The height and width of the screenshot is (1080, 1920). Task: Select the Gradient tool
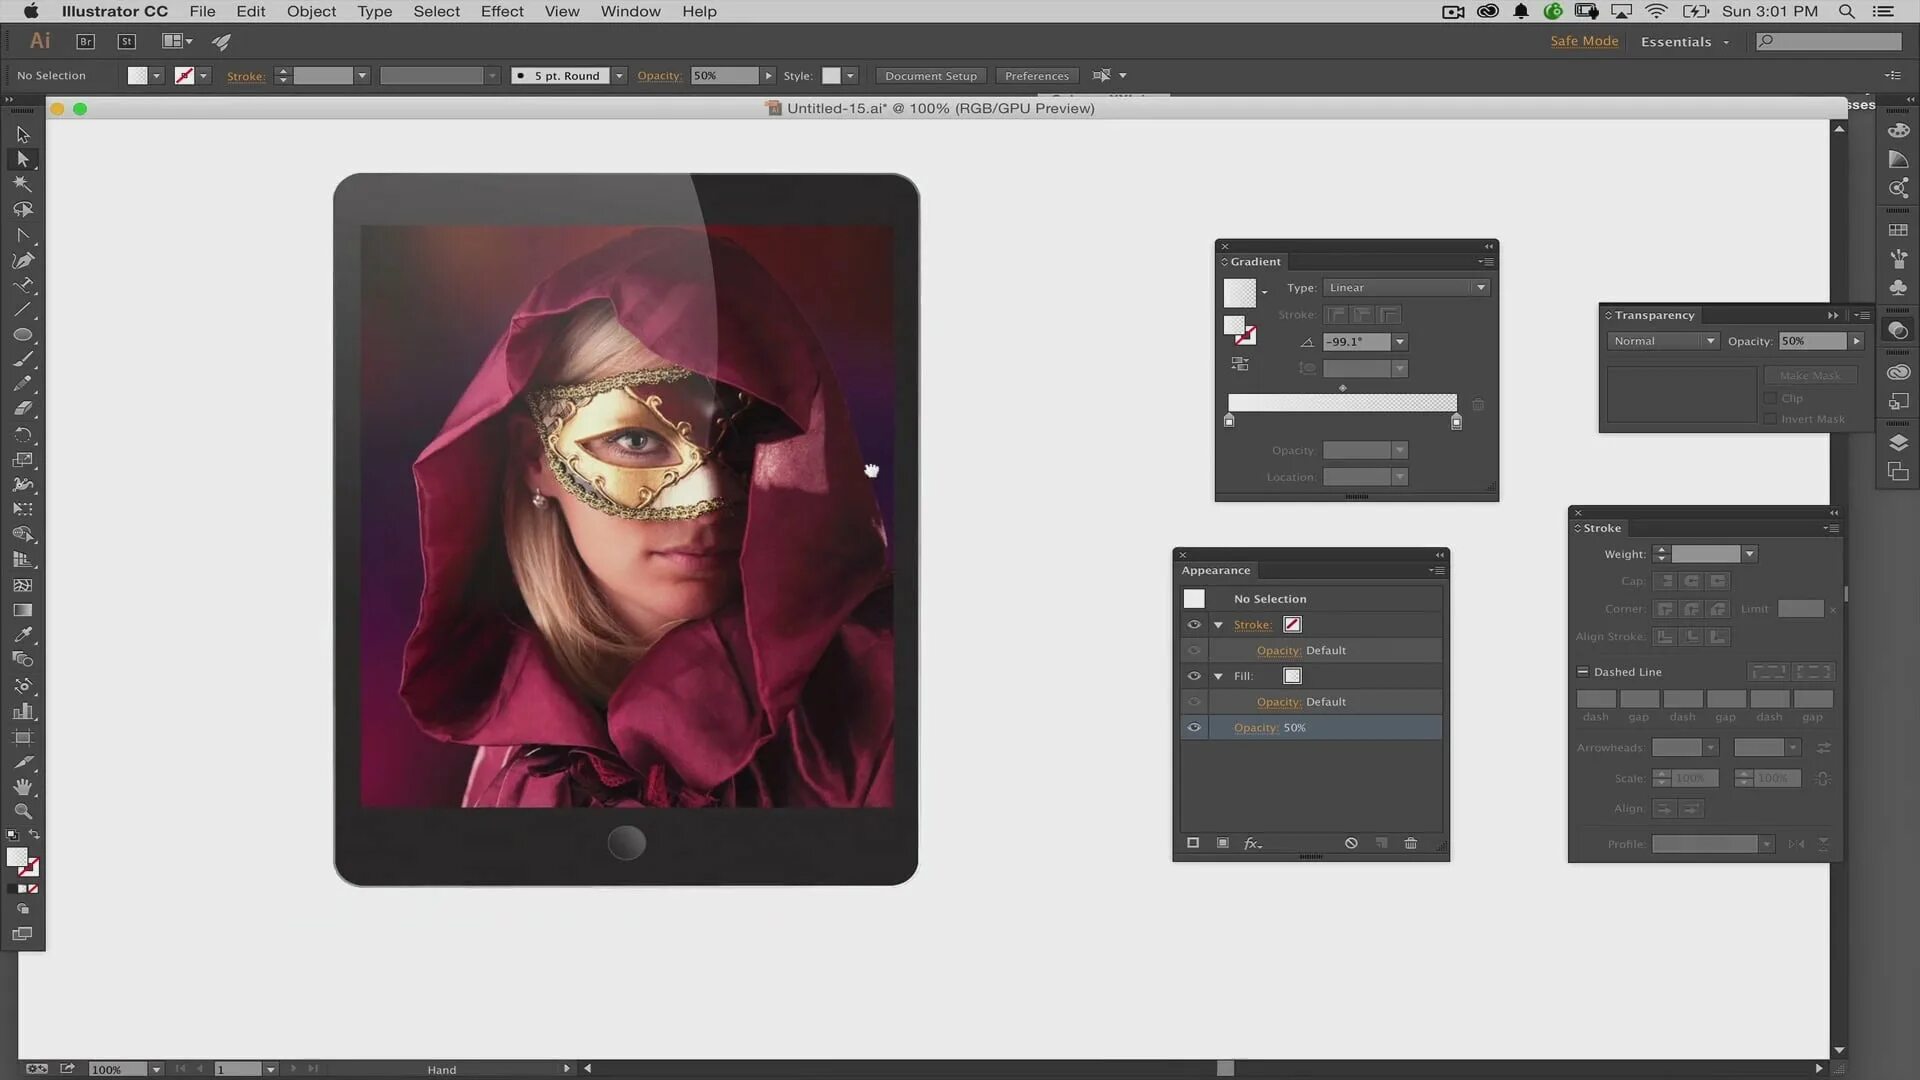(22, 611)
